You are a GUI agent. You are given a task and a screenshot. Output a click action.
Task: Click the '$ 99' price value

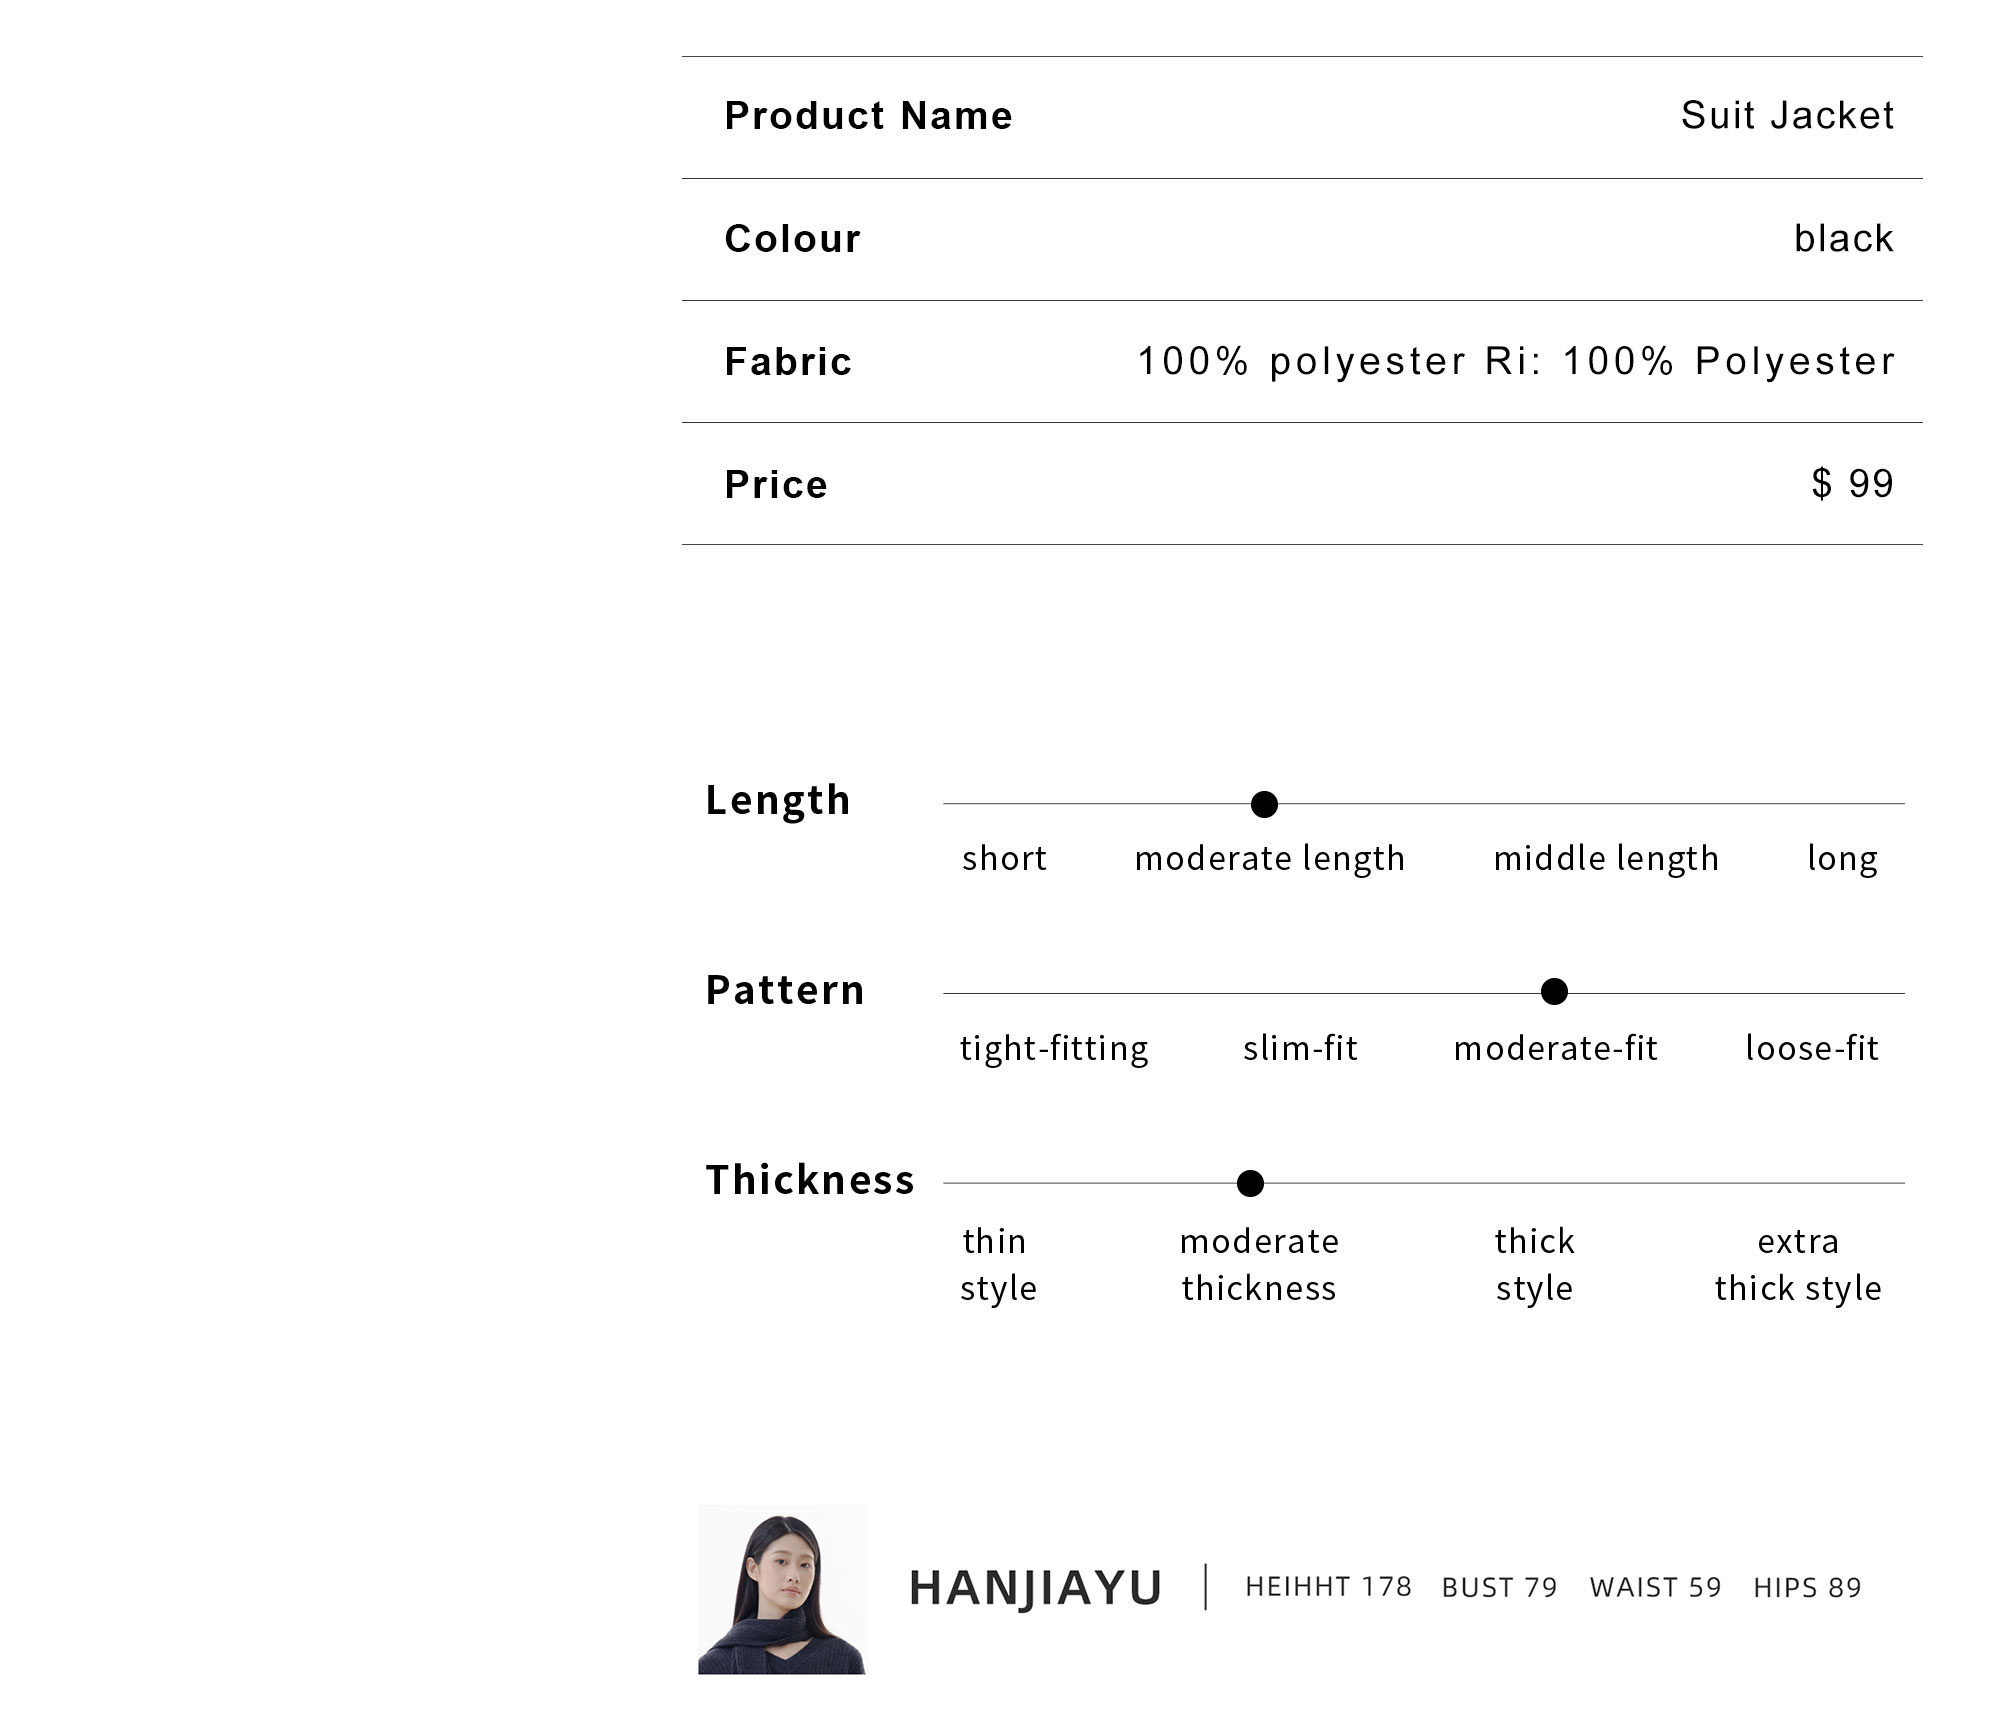point(1853,484)
